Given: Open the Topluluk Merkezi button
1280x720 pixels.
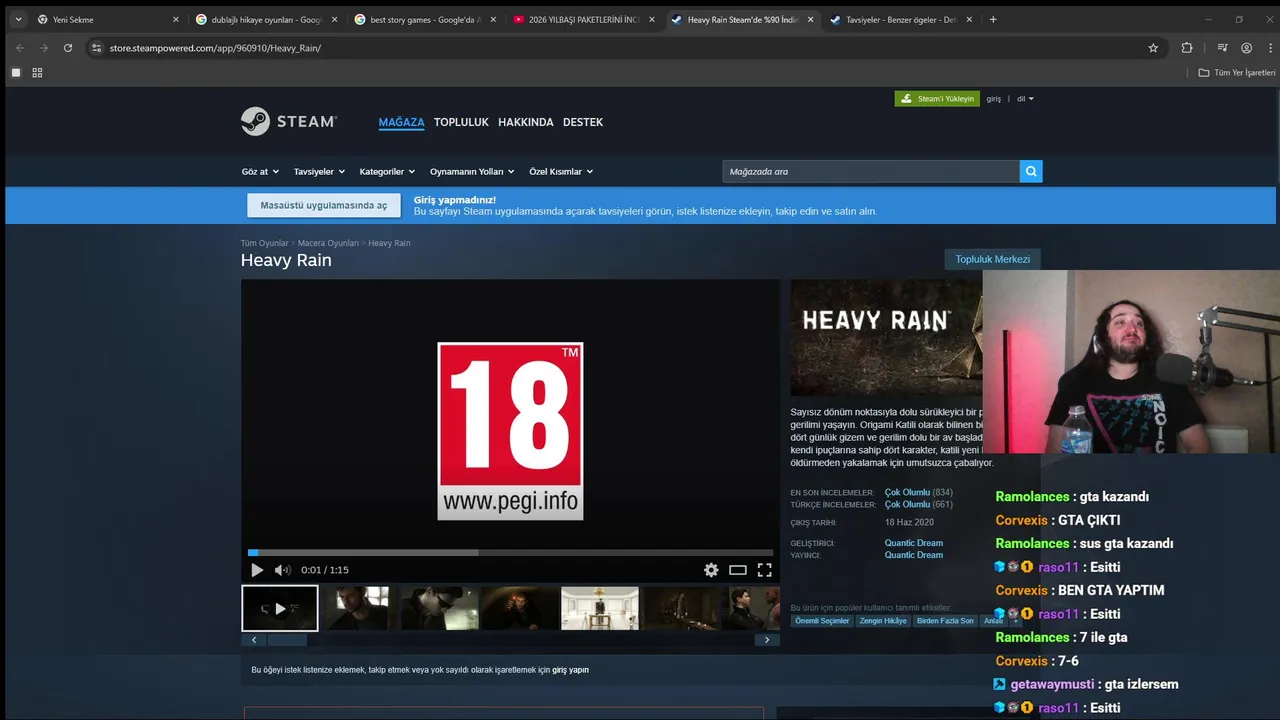Looking at the screenshot, I should (992, 259).
